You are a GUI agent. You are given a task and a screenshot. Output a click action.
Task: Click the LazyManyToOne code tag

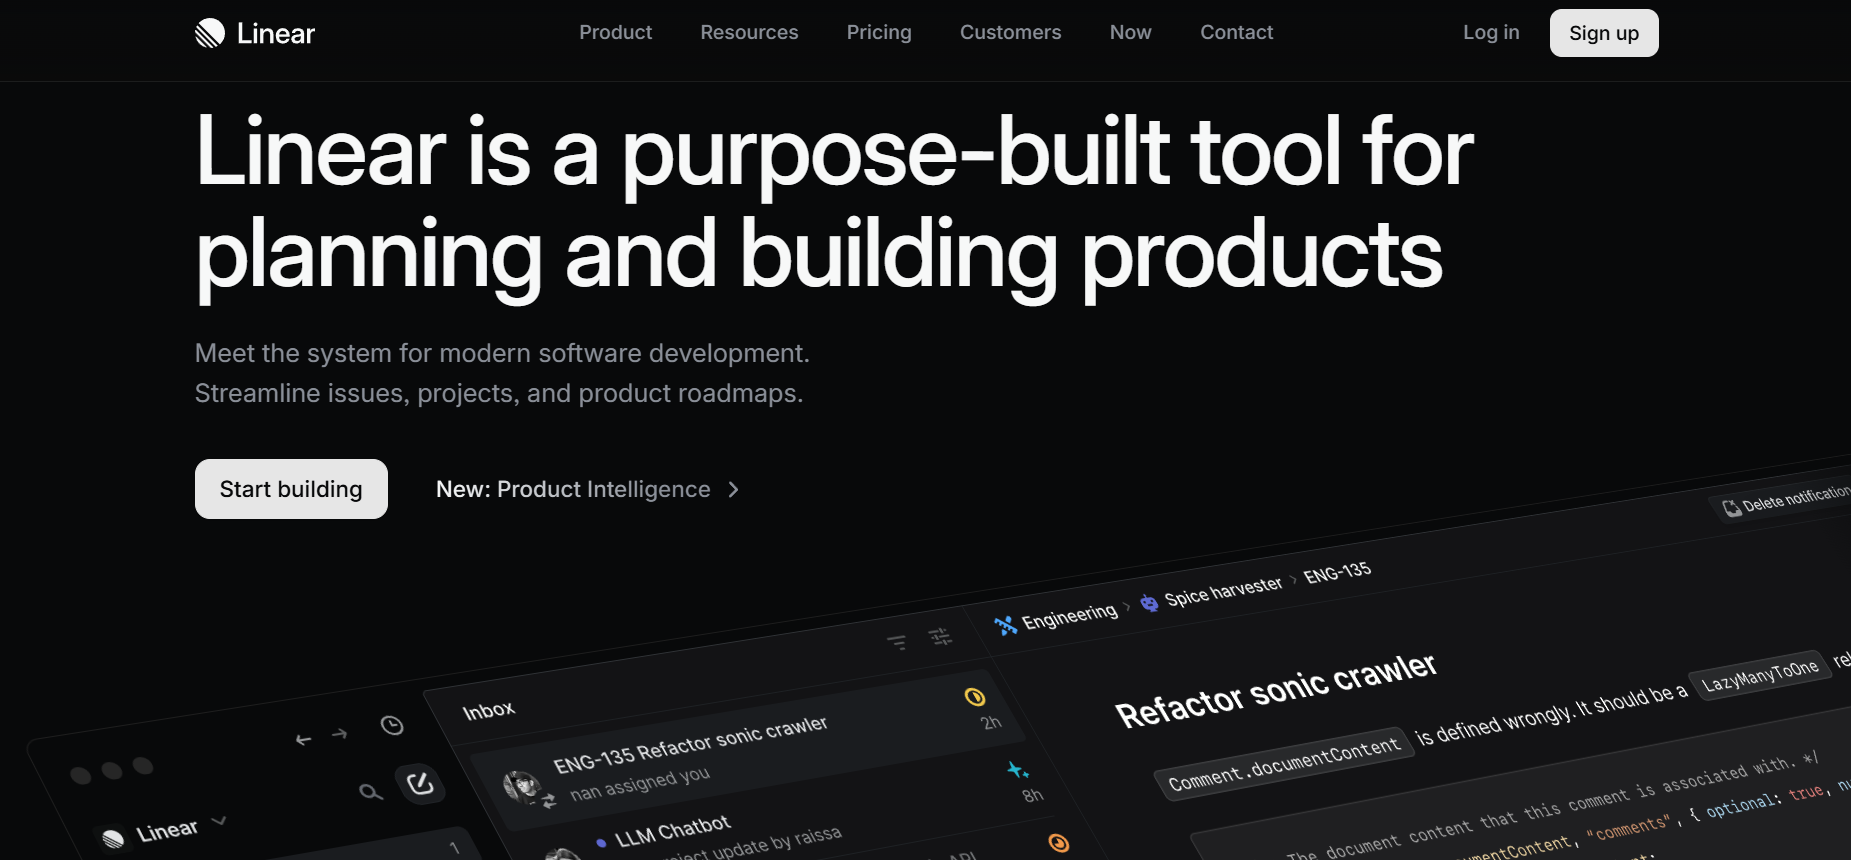click(1760, 676)
